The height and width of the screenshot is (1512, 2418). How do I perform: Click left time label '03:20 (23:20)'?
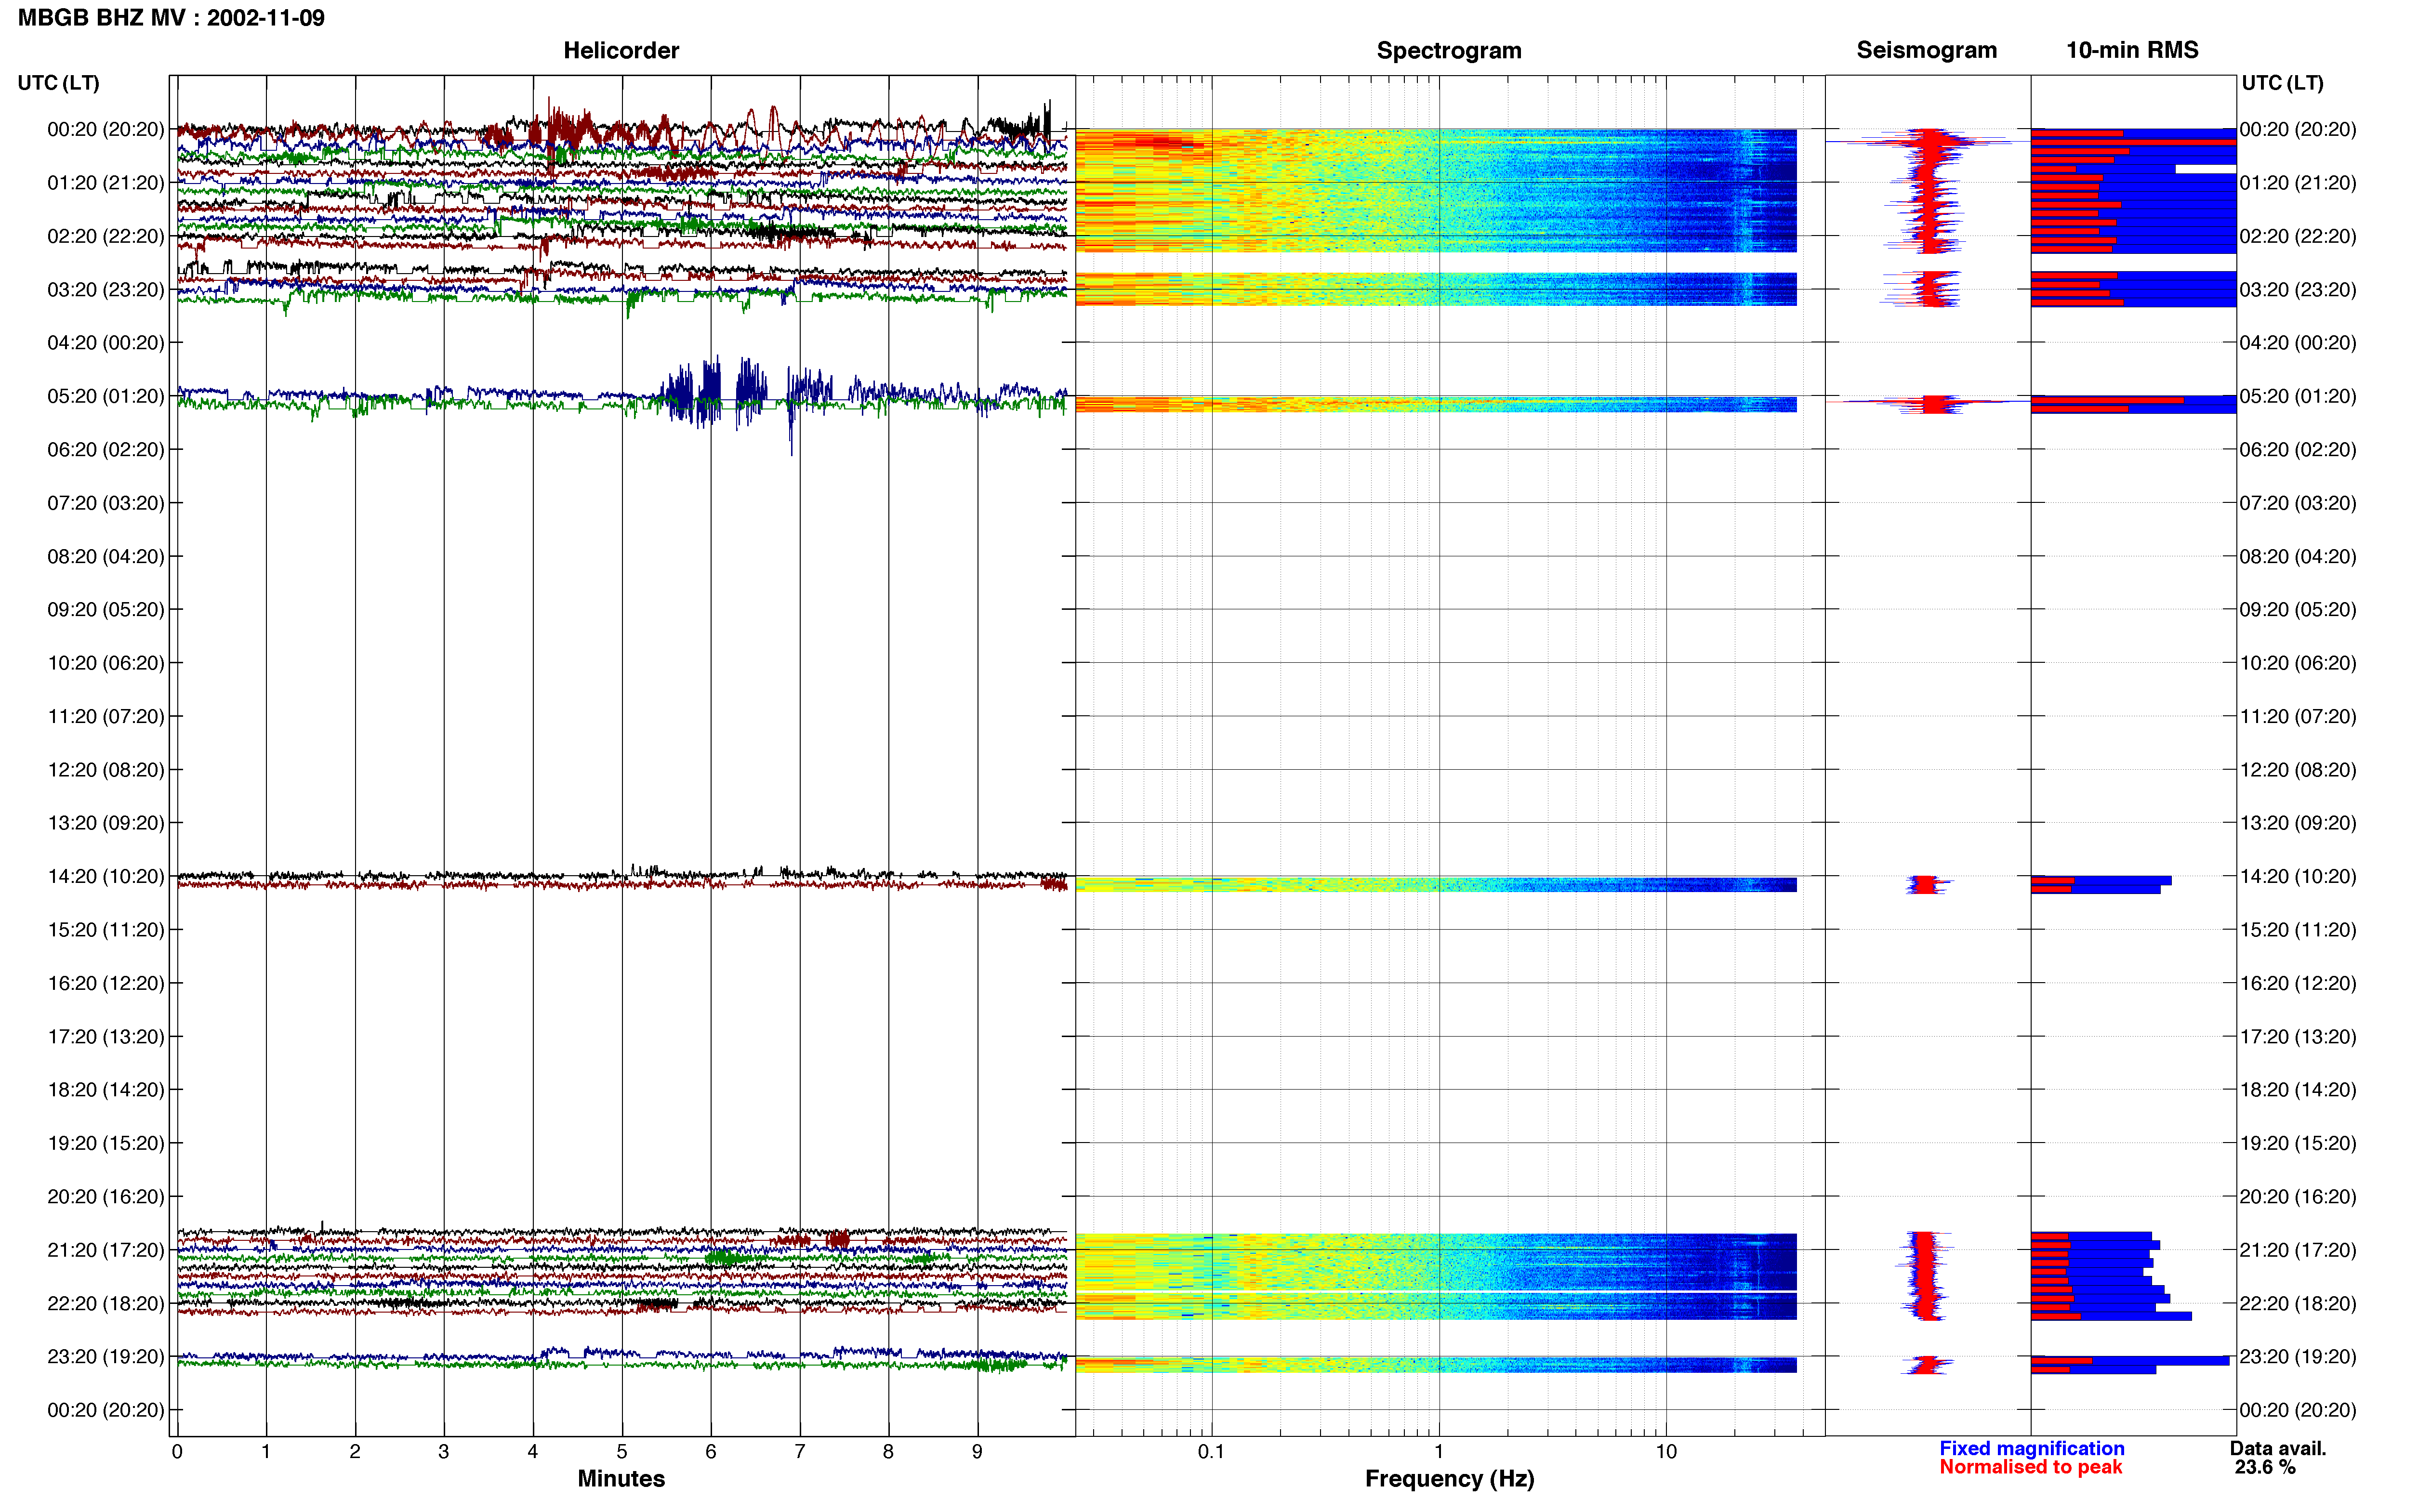[106, 290]
